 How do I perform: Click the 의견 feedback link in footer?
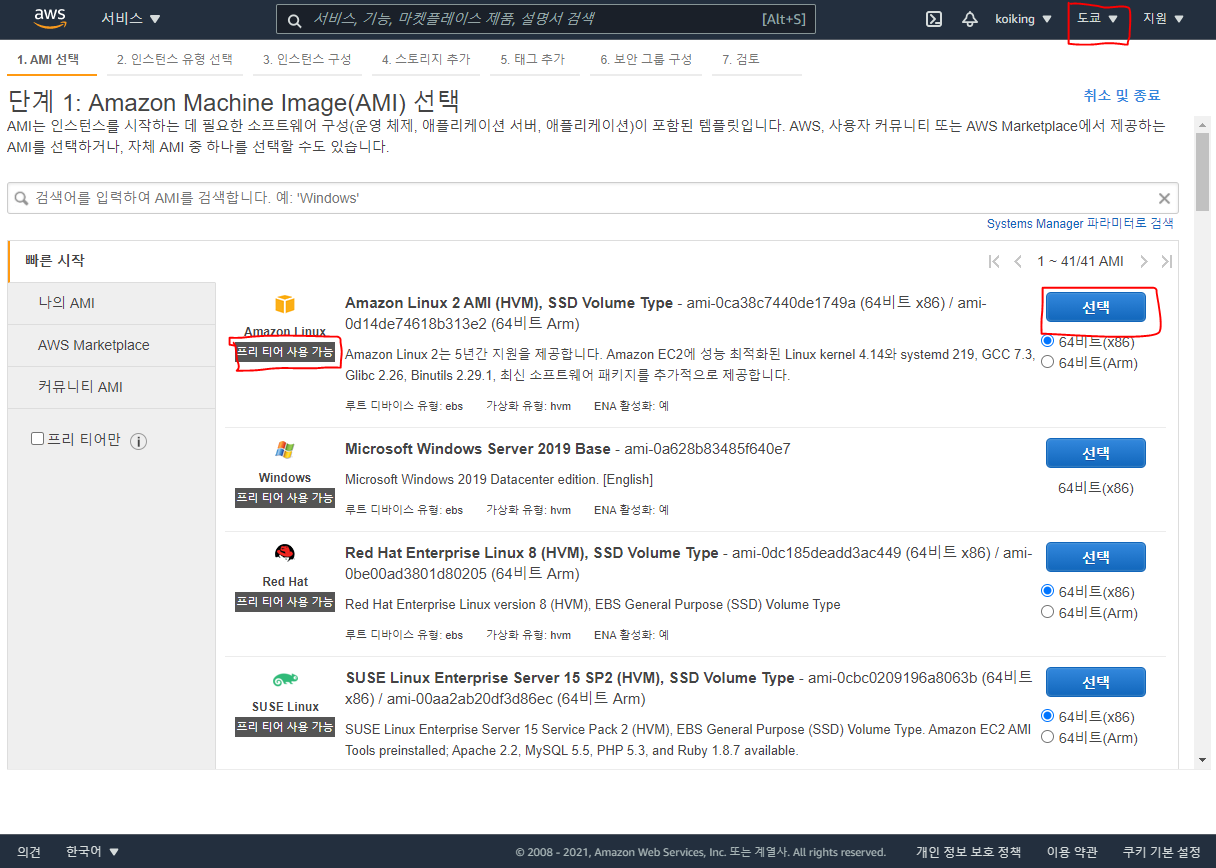coord(29,852)
